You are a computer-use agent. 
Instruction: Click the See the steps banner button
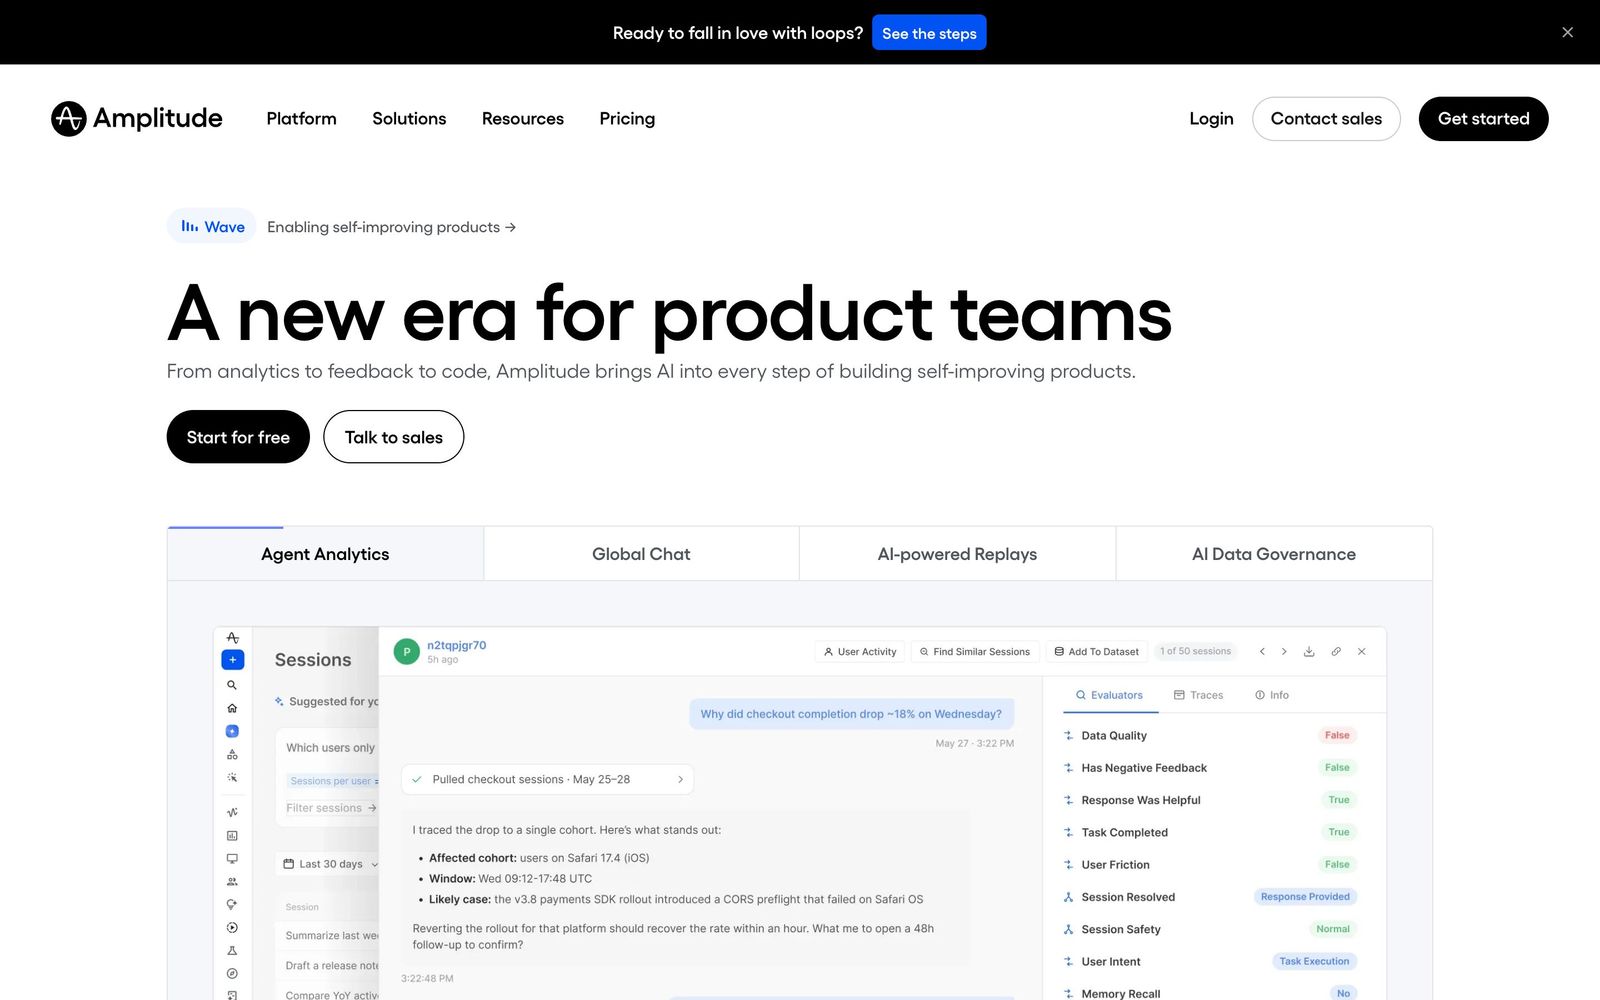coord(929,33)
